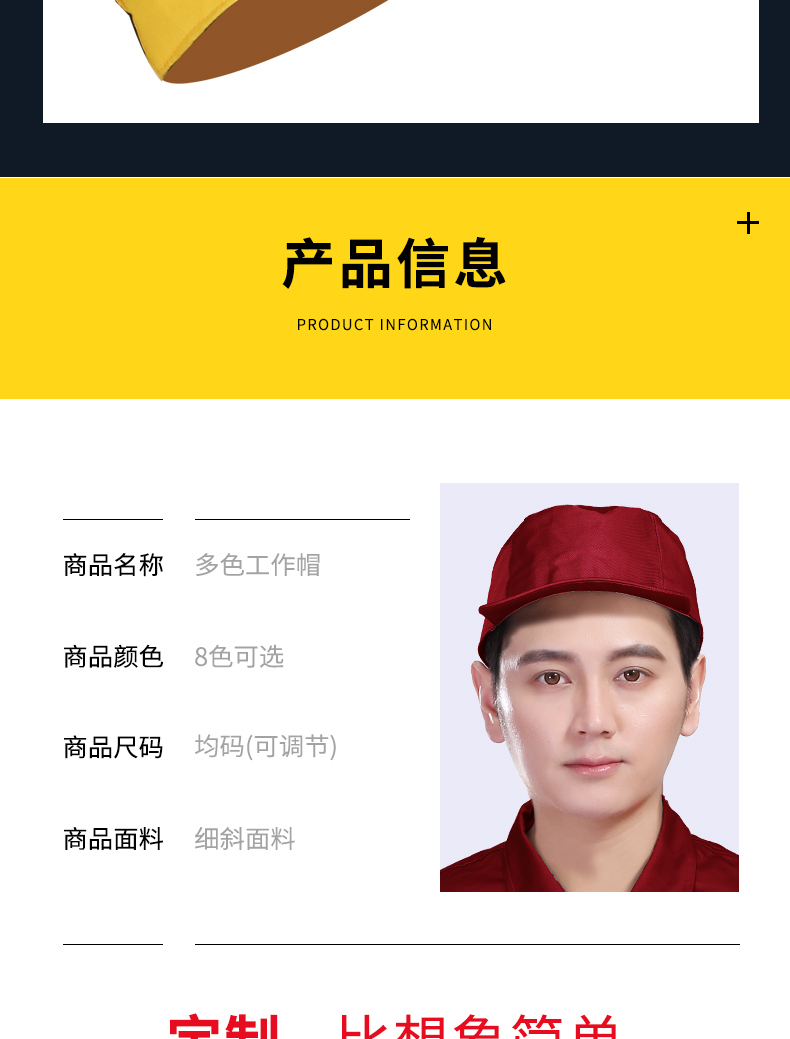The height and width of the screenshot is (1039, 790).
Task: Click the dark navy frame border
Action: (395, 150)
